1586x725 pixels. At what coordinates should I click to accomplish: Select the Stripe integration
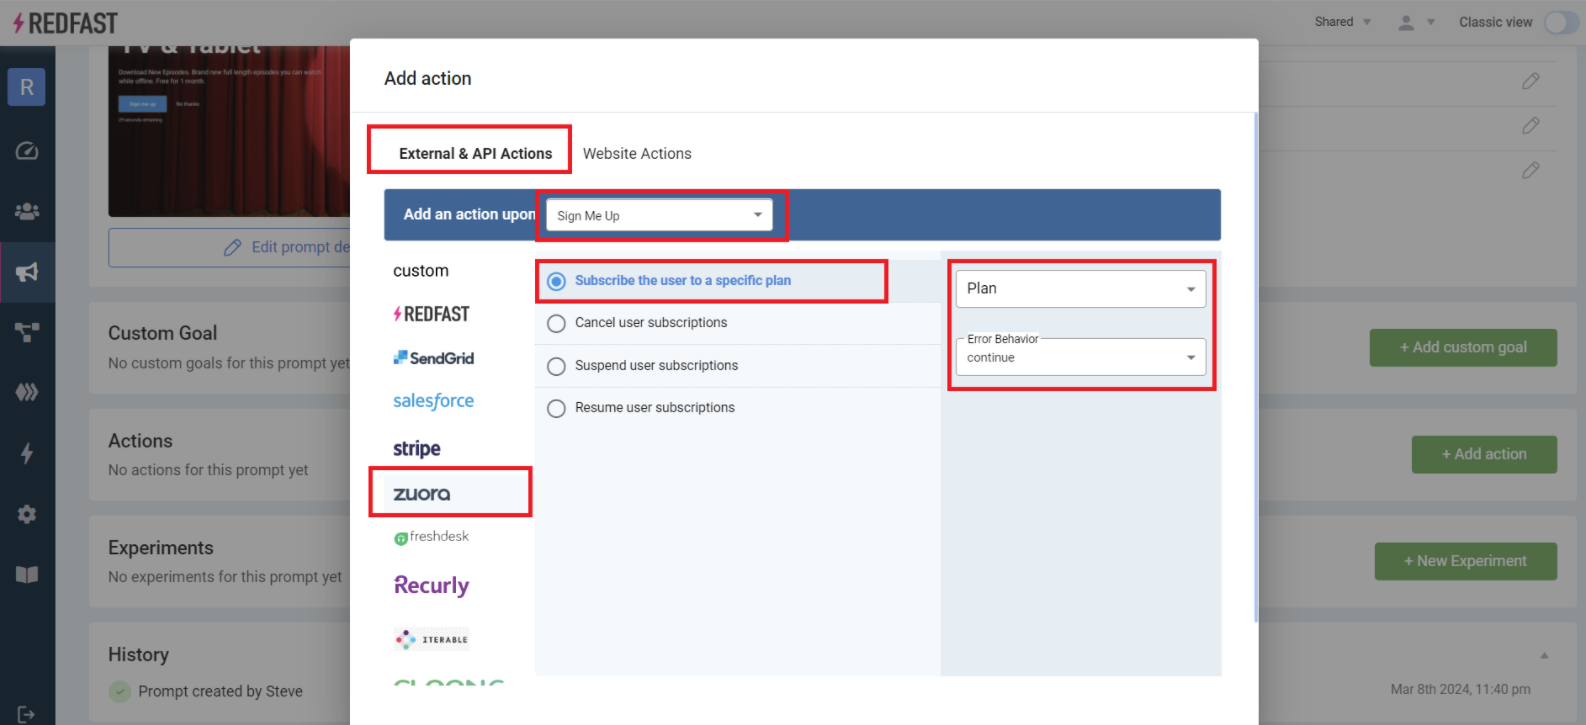417,449
